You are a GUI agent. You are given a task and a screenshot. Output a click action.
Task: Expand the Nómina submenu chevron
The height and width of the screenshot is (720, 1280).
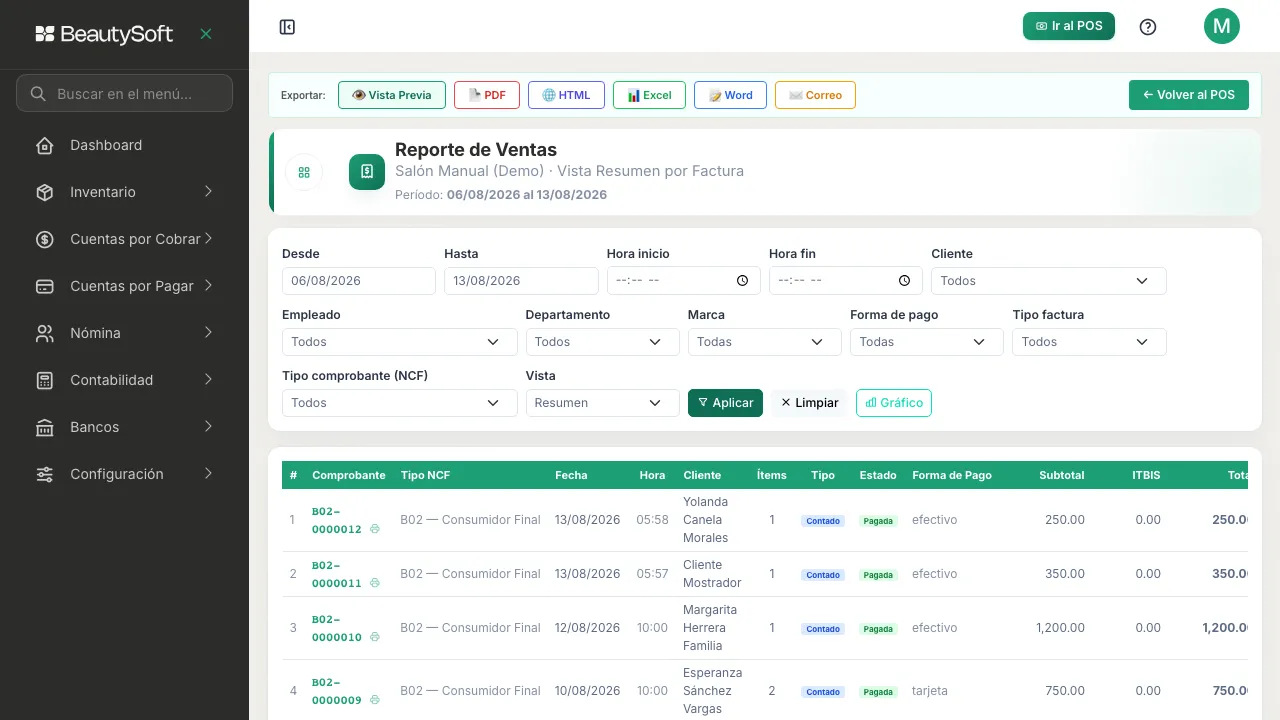tap(208, 332)
